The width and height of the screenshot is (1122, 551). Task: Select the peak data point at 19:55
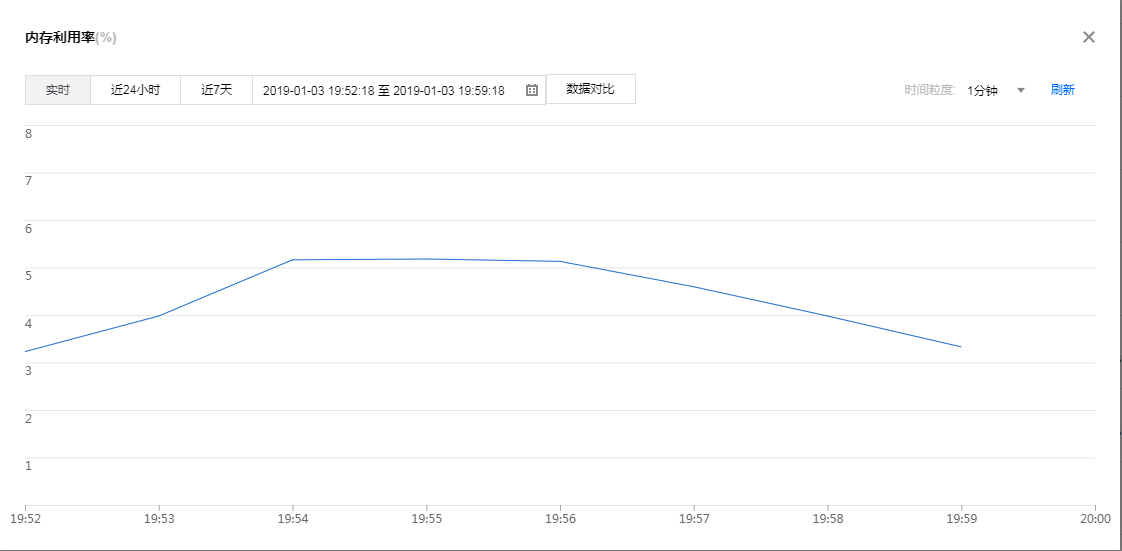click(x=427, y=259)
